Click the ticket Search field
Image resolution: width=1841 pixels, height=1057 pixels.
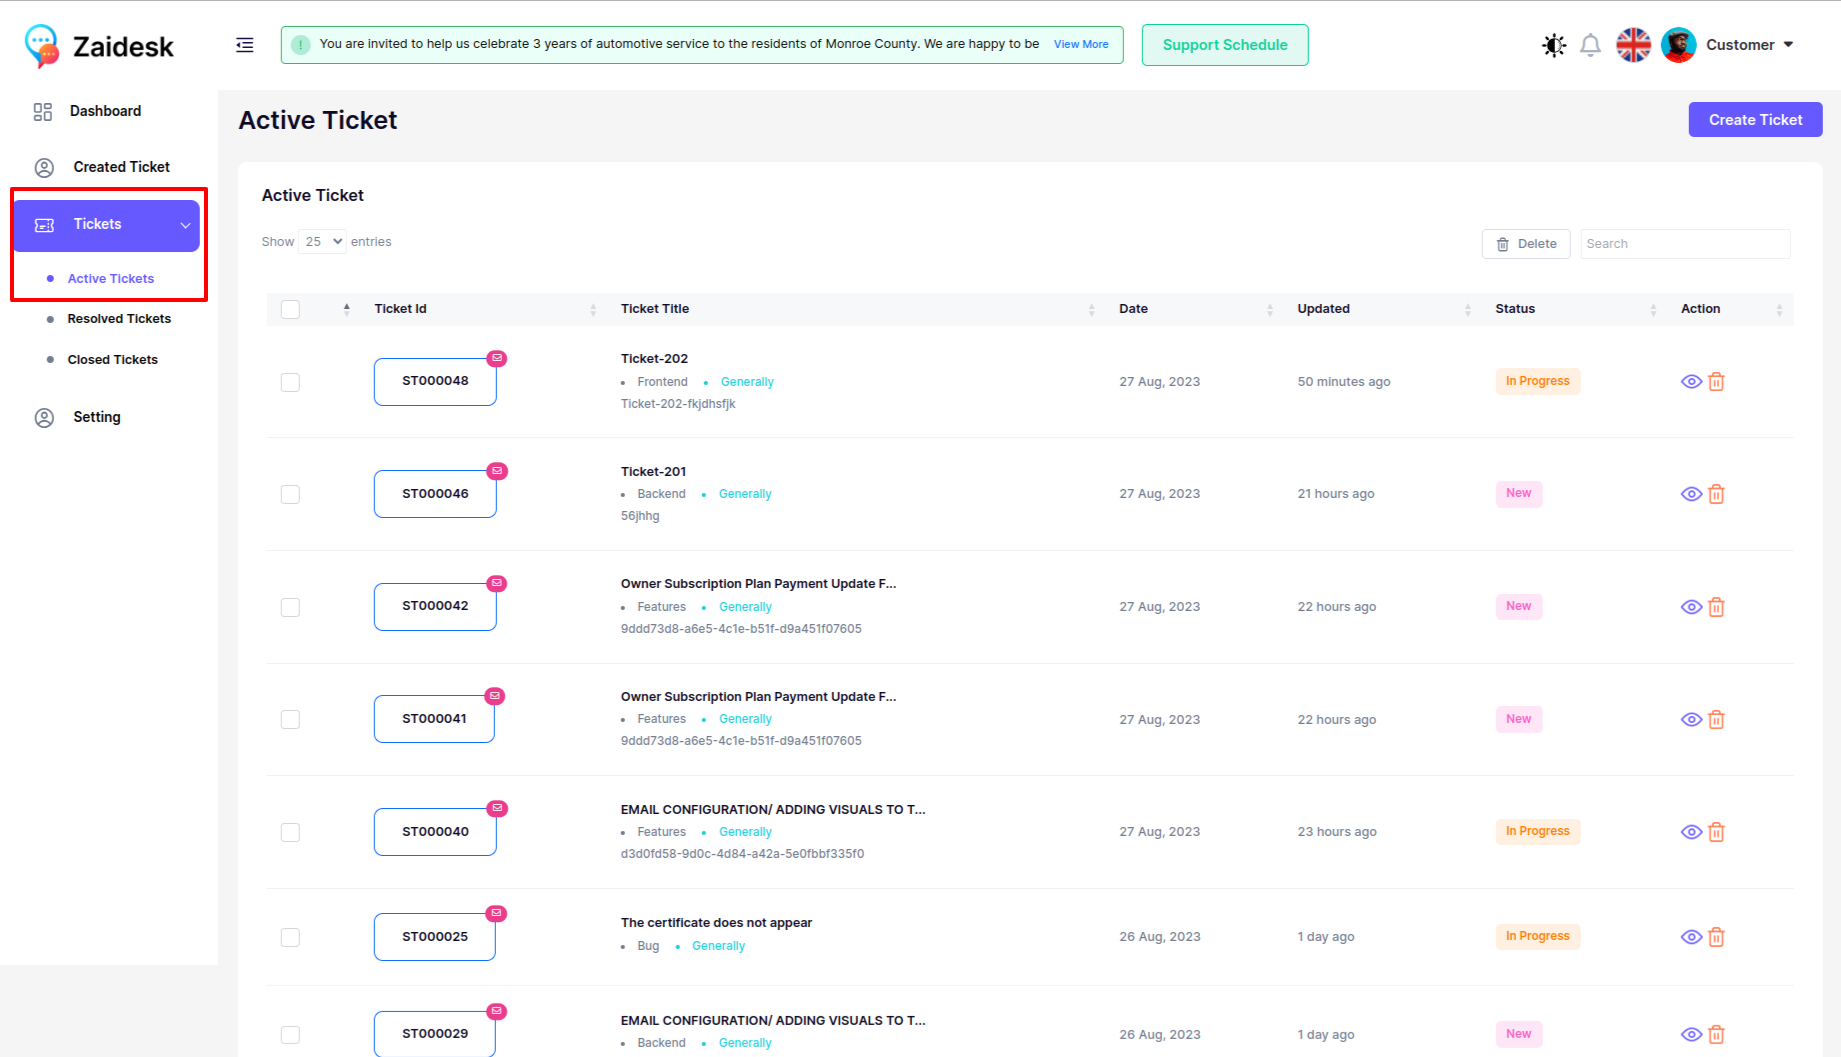(x=1685, y=244)
